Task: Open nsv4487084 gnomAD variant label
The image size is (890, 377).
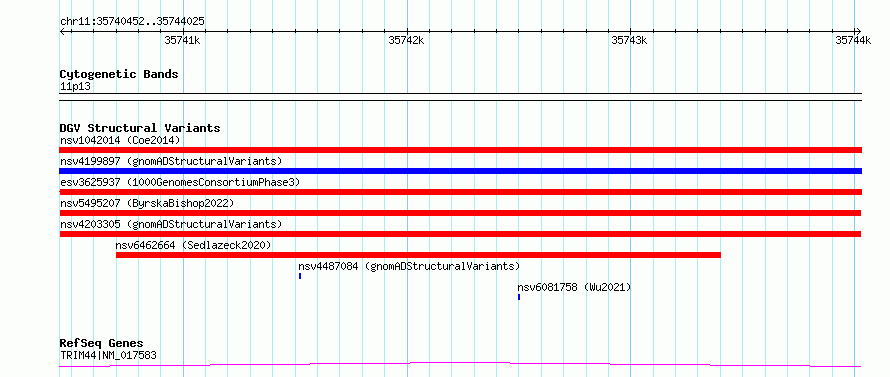Action: click(409, 266)
